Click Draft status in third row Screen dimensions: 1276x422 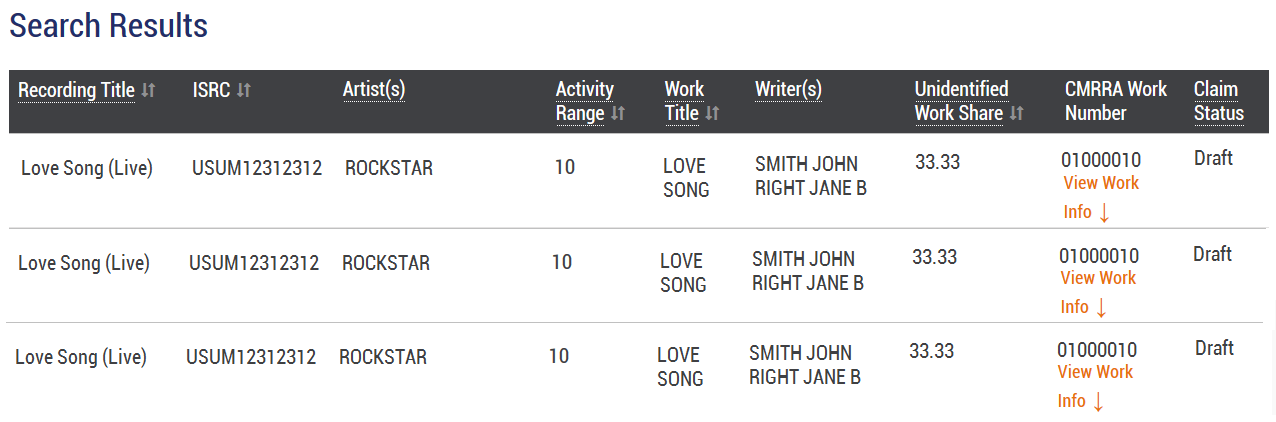pyautogui.click(x=1214, y=348)
